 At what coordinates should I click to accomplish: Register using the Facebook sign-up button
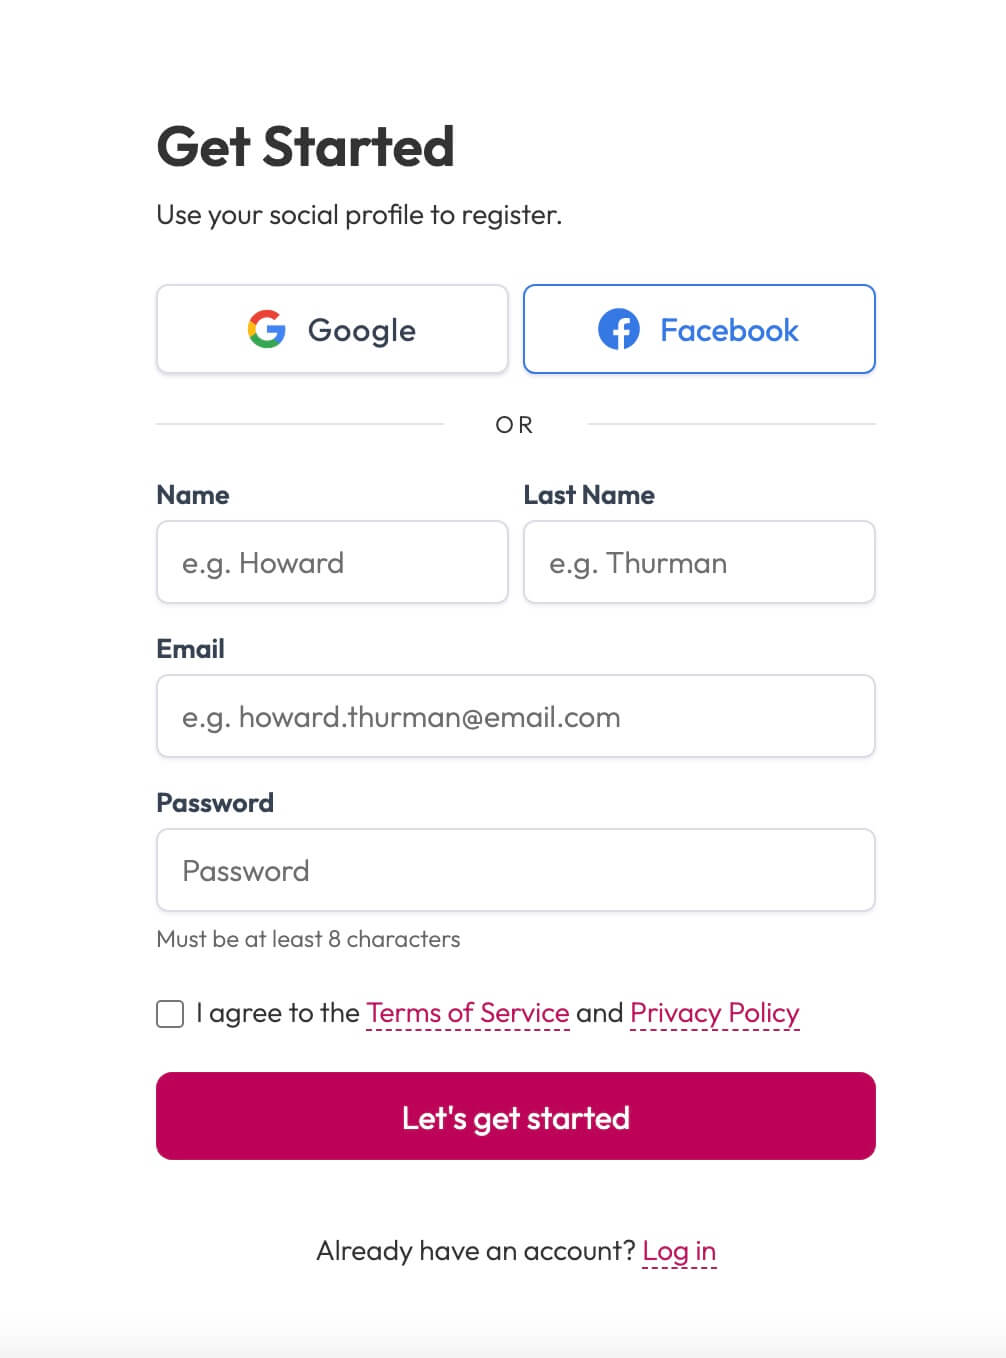pos(698,329)
